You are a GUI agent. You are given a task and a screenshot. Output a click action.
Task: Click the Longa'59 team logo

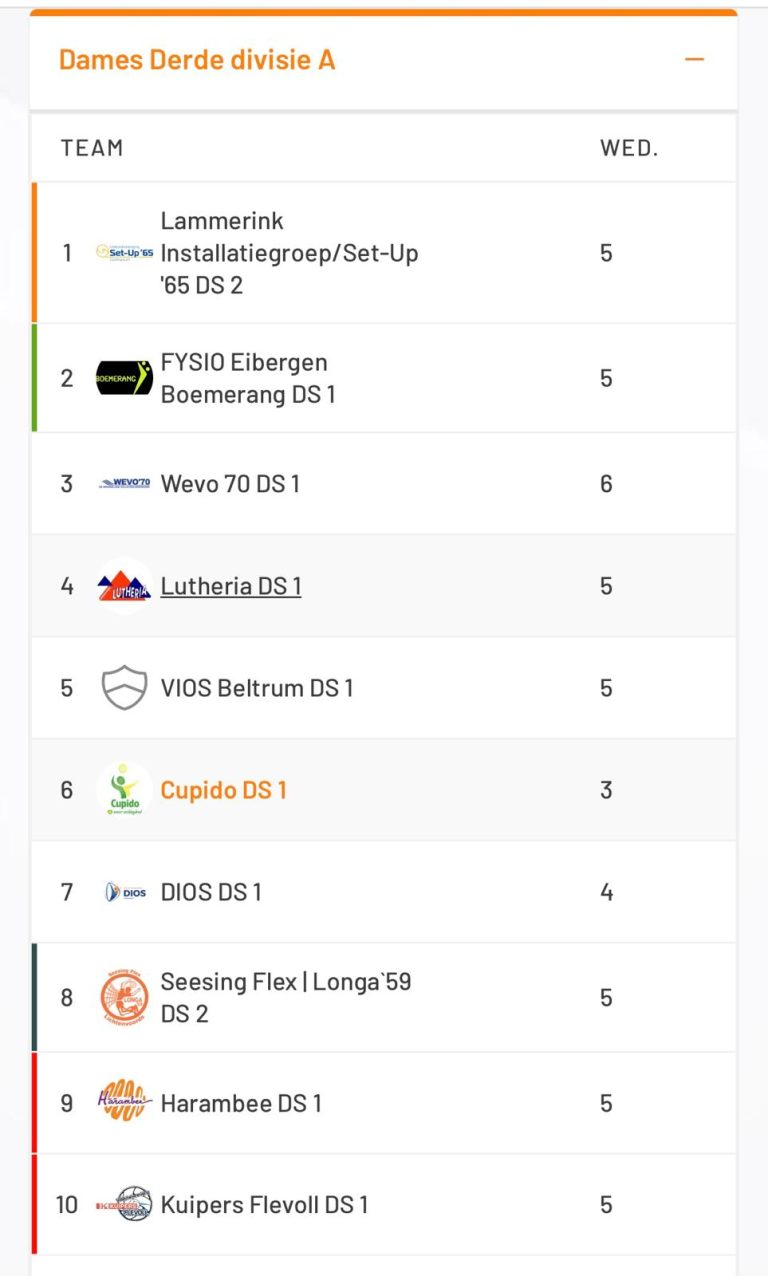(x=125, y=997)
